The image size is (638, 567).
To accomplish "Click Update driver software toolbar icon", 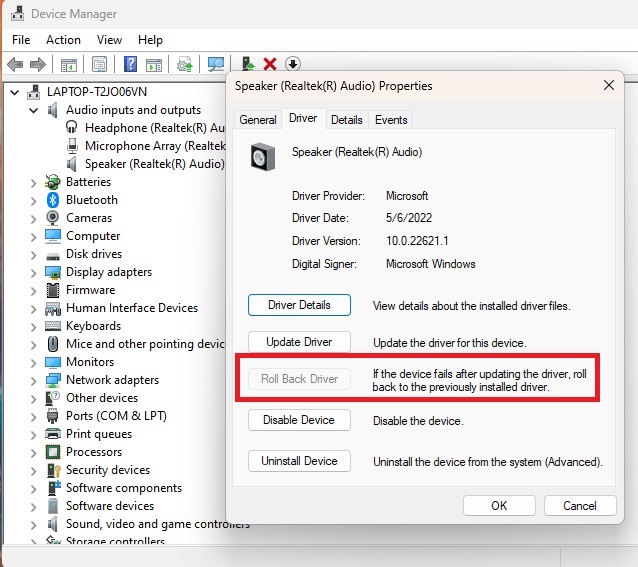I will coord(185,64).
